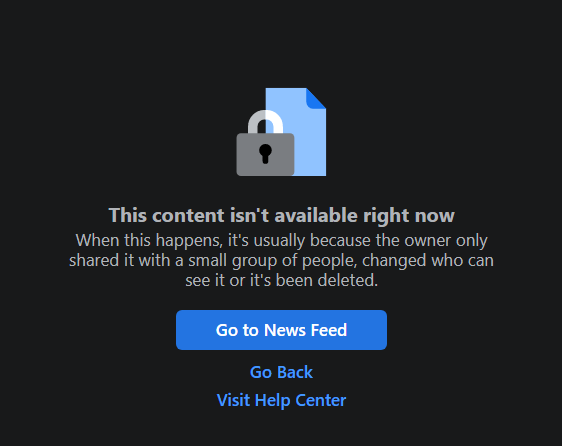Click the word "News" on the blue button
Viewport: 562px width, 446px height.
pos(285,330)
